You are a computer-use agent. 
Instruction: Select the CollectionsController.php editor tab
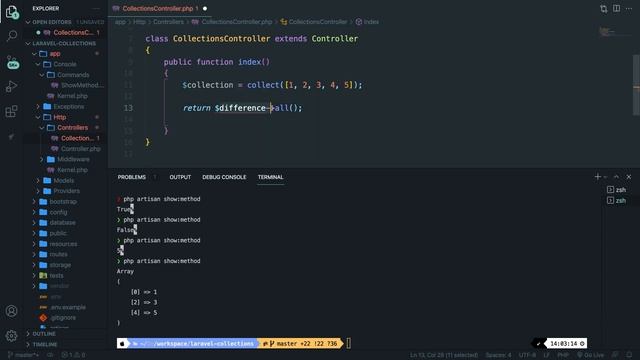[x=159, y=9]
